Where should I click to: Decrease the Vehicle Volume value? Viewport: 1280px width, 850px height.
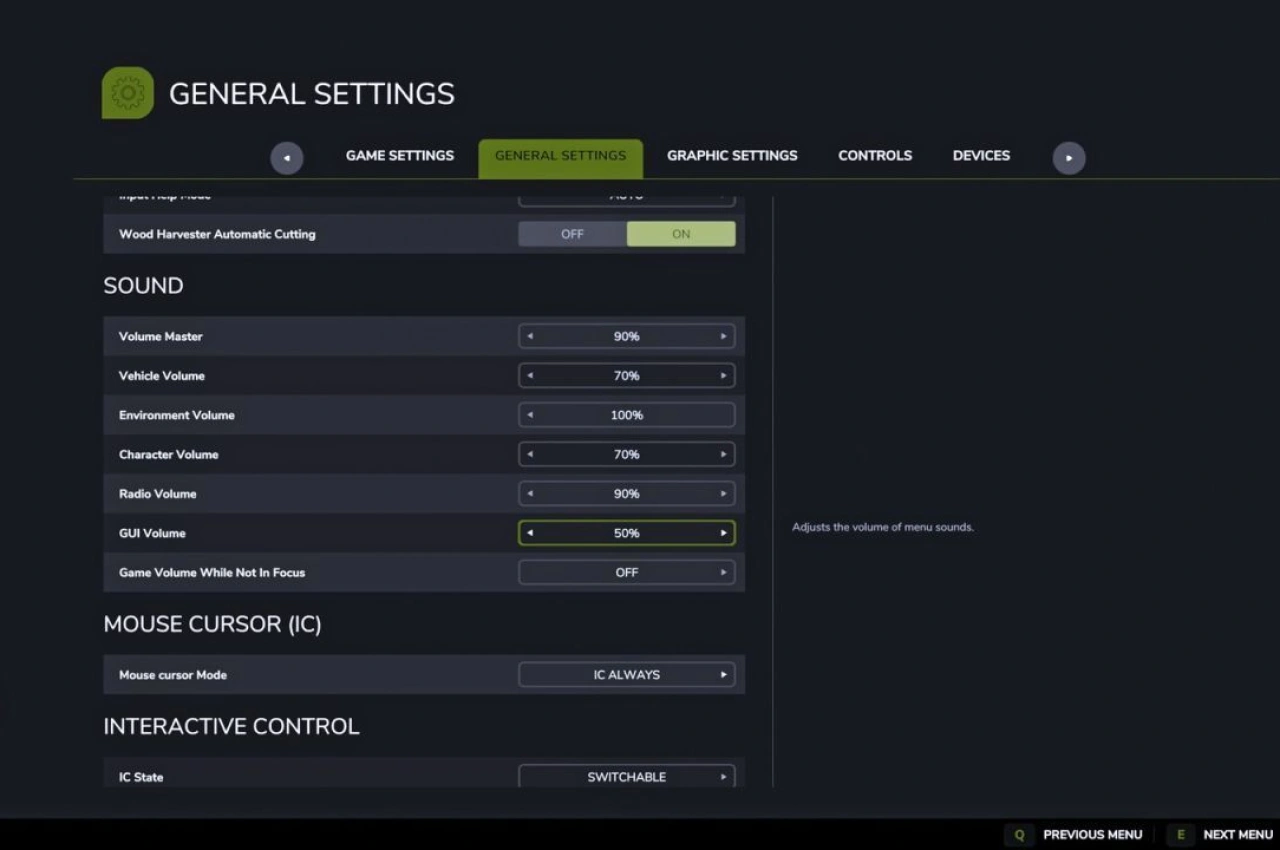pyautogui.click(x=529, y=375)
